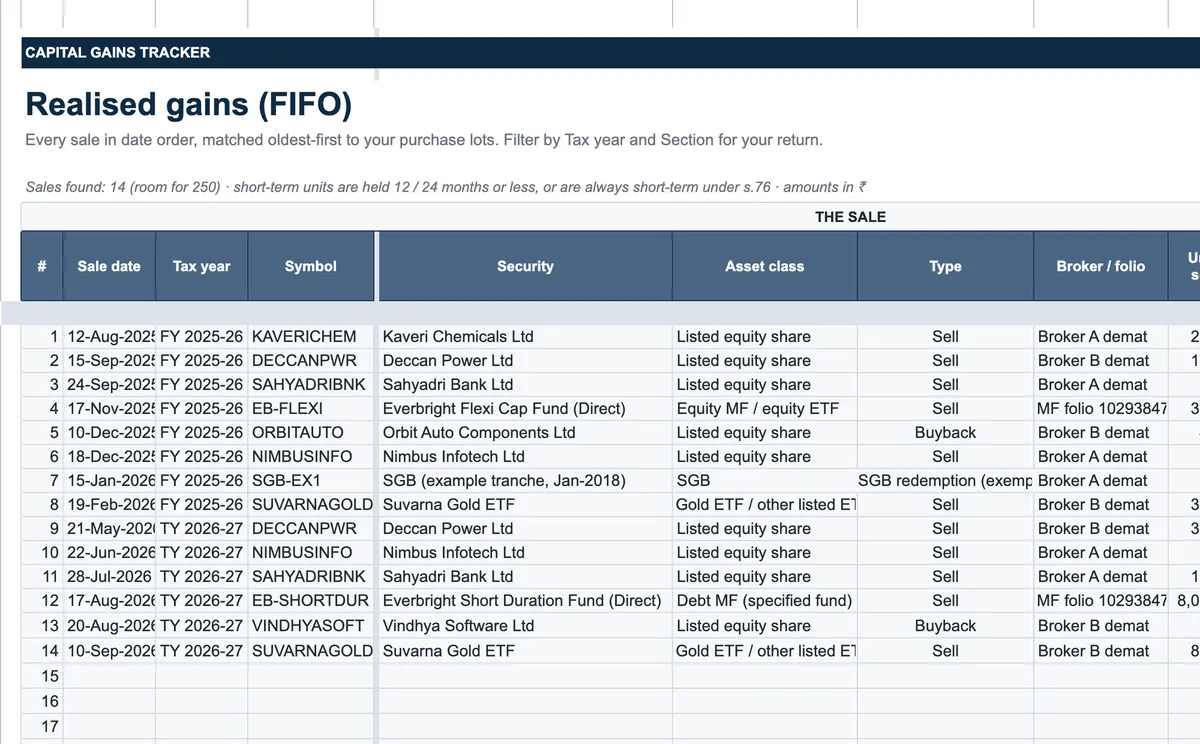Select 'Listed equity share' in row 3
Viewport: 1200px width, 744px height.
[765, 385]
